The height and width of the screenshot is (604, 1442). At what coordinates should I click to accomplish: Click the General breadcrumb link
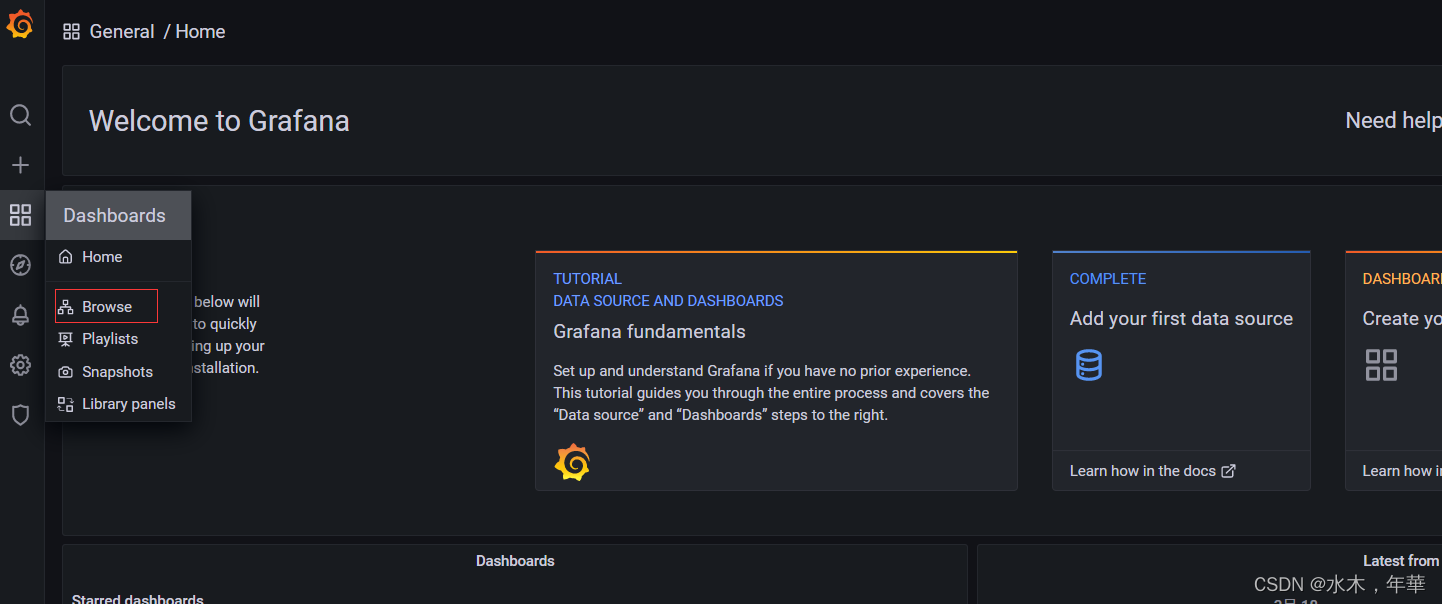(x=122, y=32)
